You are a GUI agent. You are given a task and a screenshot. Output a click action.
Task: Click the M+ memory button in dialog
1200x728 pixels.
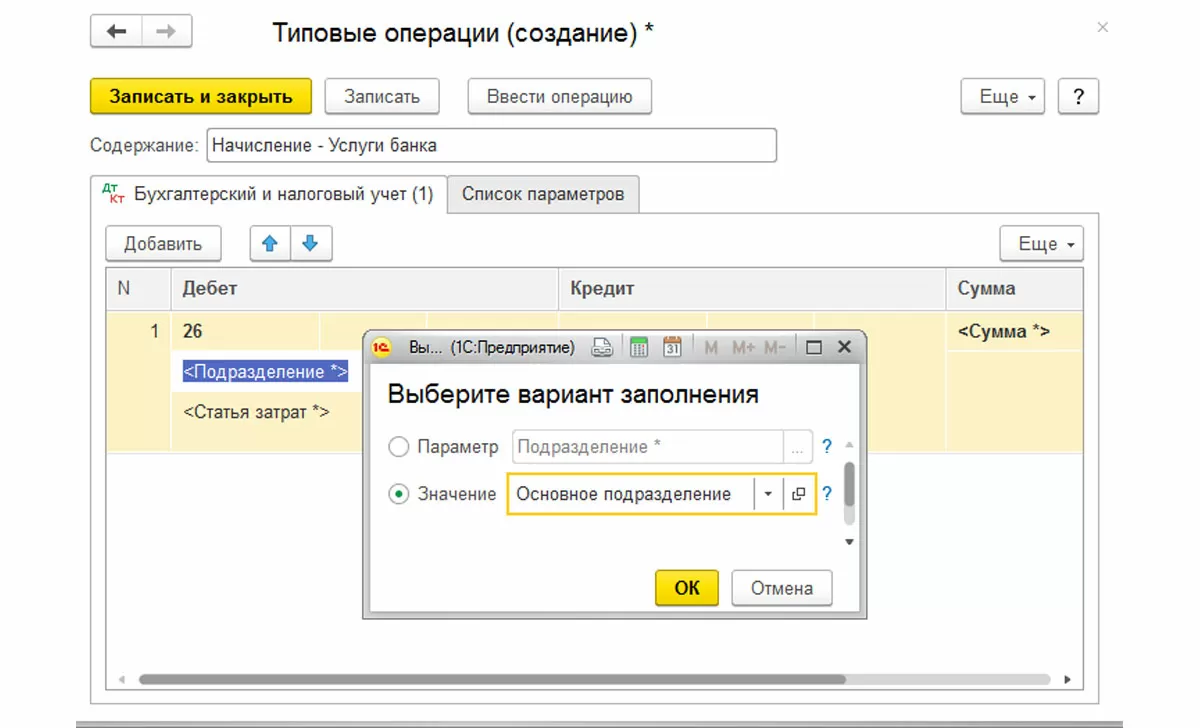743,348
